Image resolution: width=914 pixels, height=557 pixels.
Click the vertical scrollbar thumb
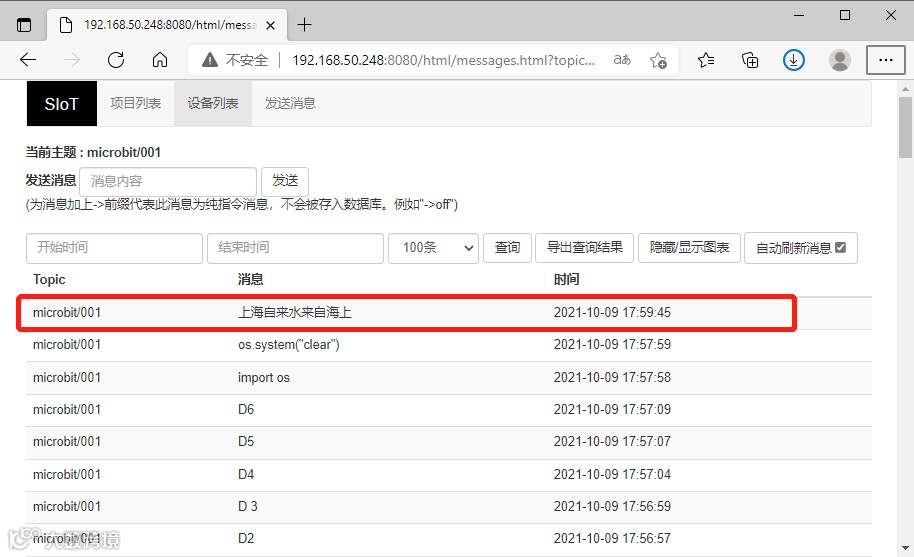click(905, 128)
